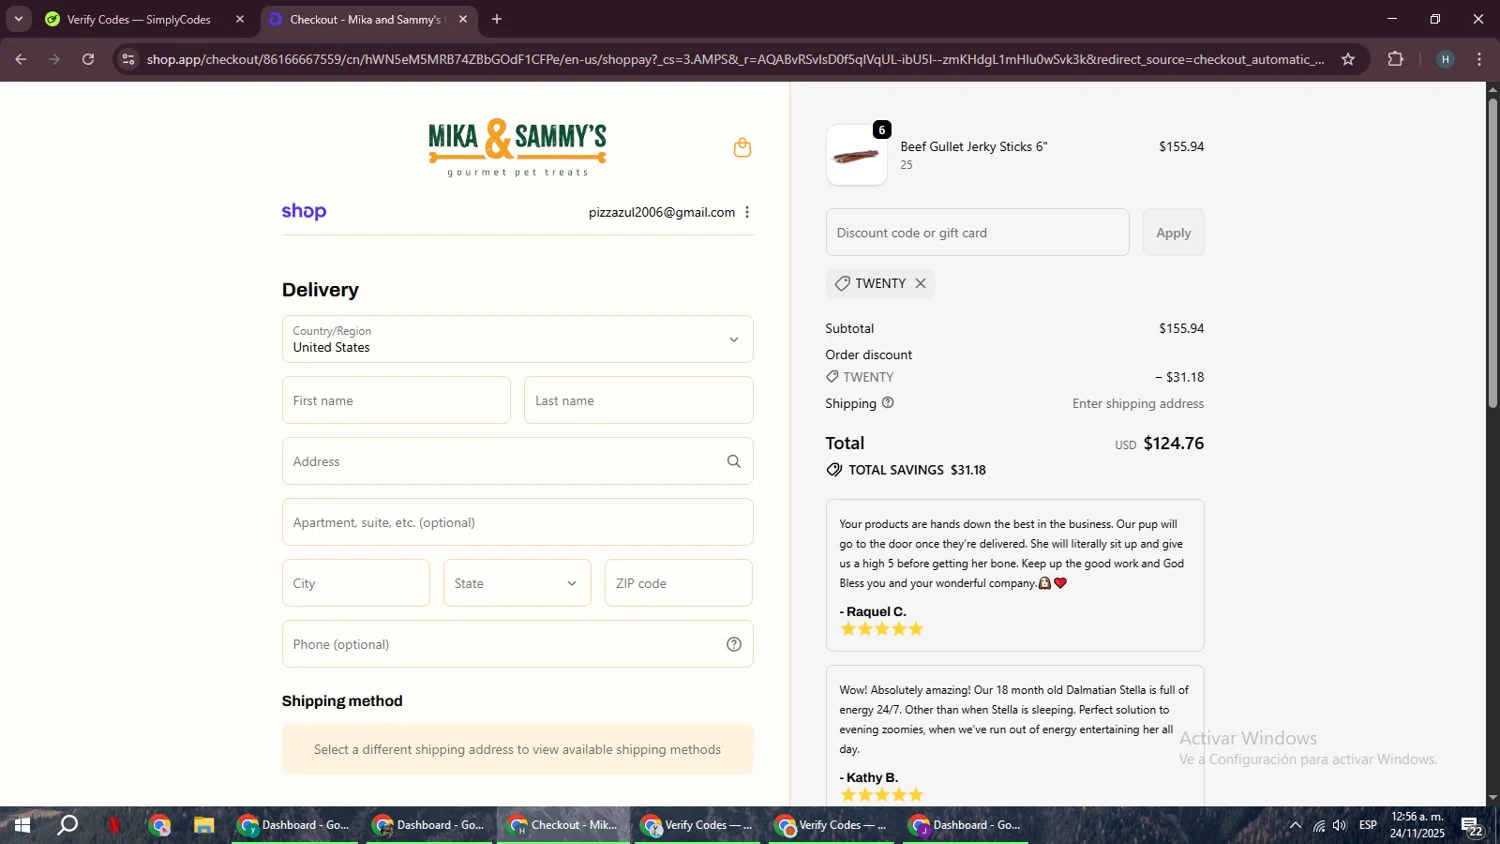Click Raquel C. review name
1500x844 pixels.
(x=873, y=611)
